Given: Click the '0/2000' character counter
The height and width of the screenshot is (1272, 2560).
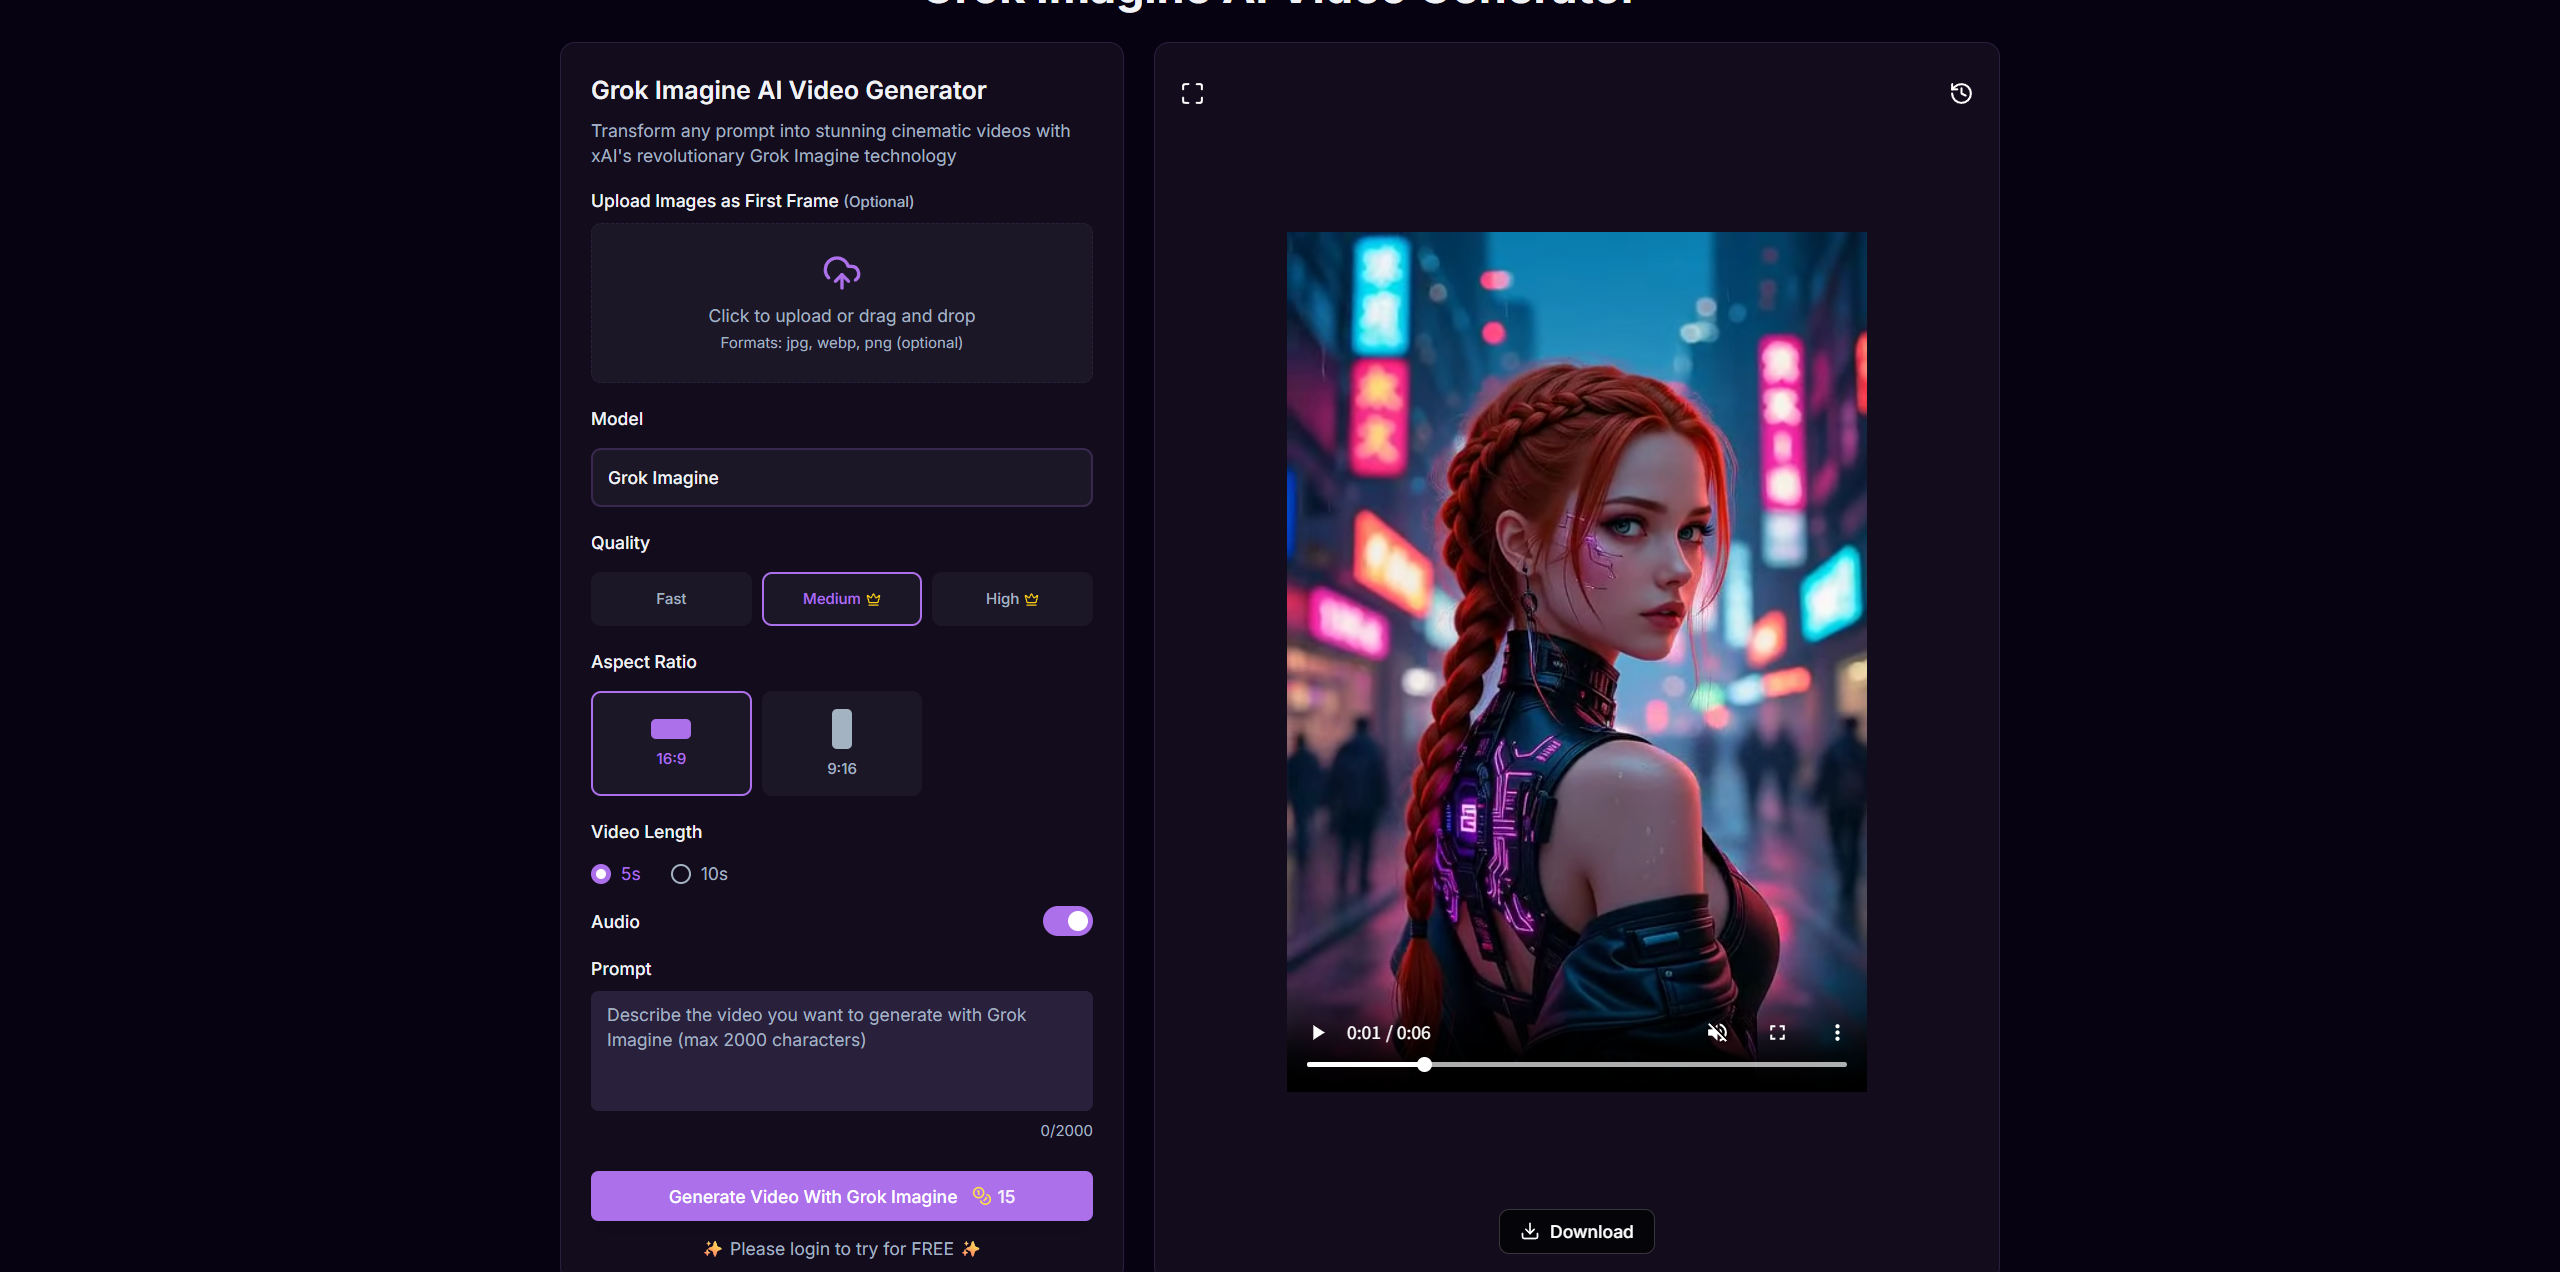Looking at the screenshot, I should (x=1066, y=1131).
